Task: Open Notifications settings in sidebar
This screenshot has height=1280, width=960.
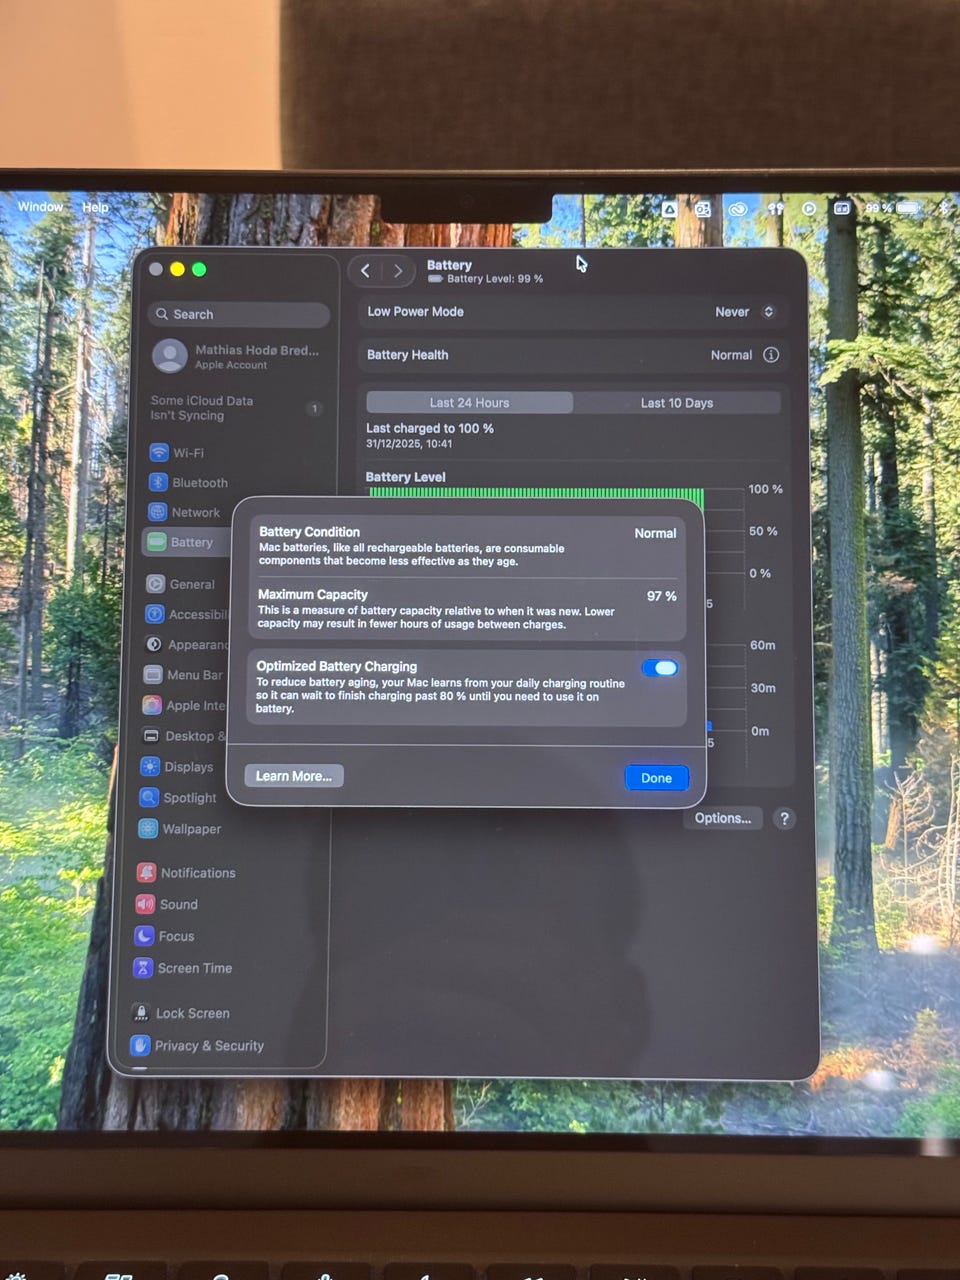Action: click(x=188, y=873)
